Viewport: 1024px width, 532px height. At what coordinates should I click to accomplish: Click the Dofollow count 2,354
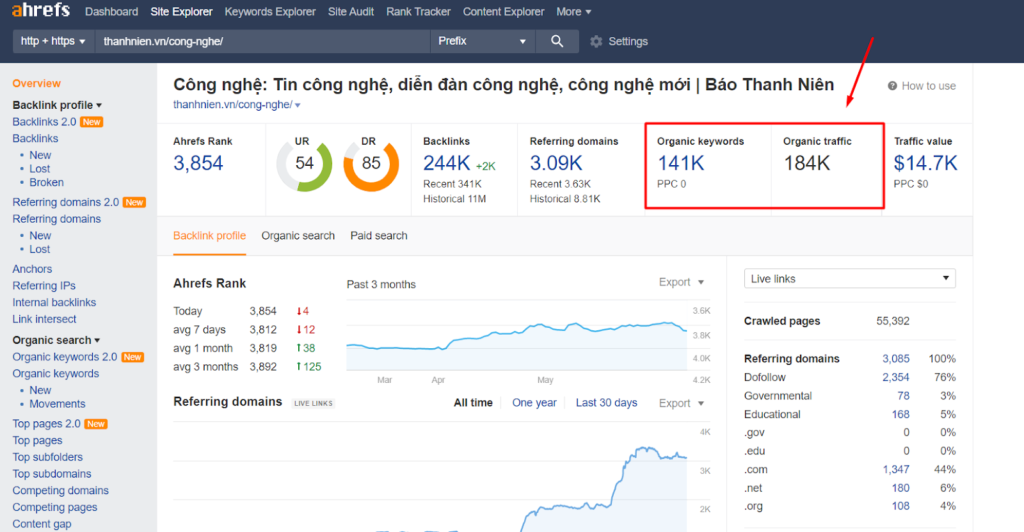pos(896,377)
